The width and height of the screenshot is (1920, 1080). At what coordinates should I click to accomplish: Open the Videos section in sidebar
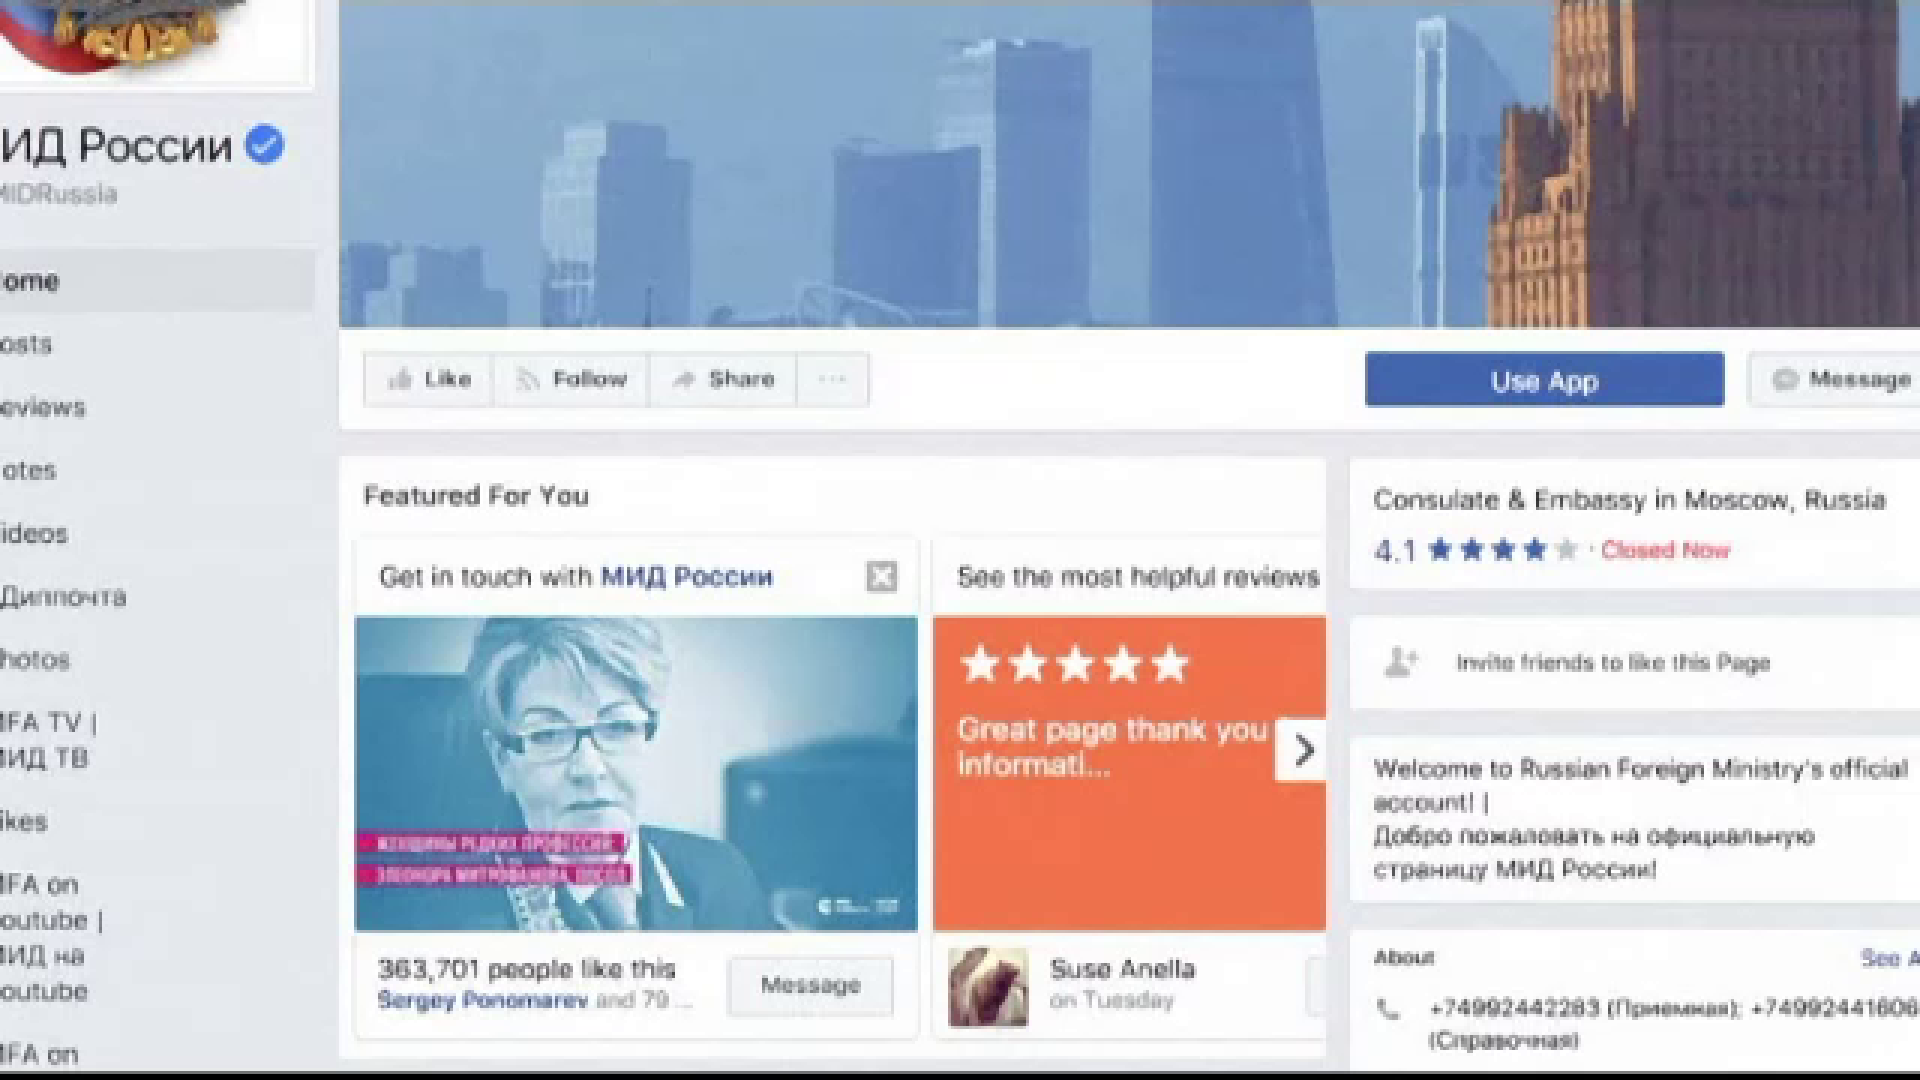click(34, 534)
